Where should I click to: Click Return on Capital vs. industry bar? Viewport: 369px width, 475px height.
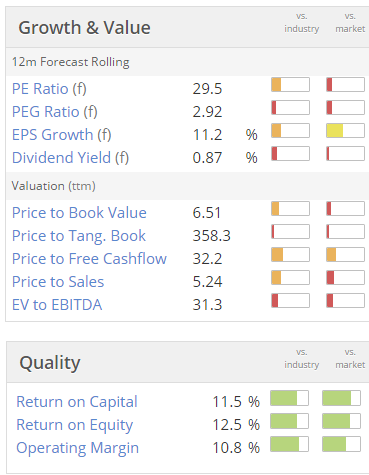(x=289, y=398)
